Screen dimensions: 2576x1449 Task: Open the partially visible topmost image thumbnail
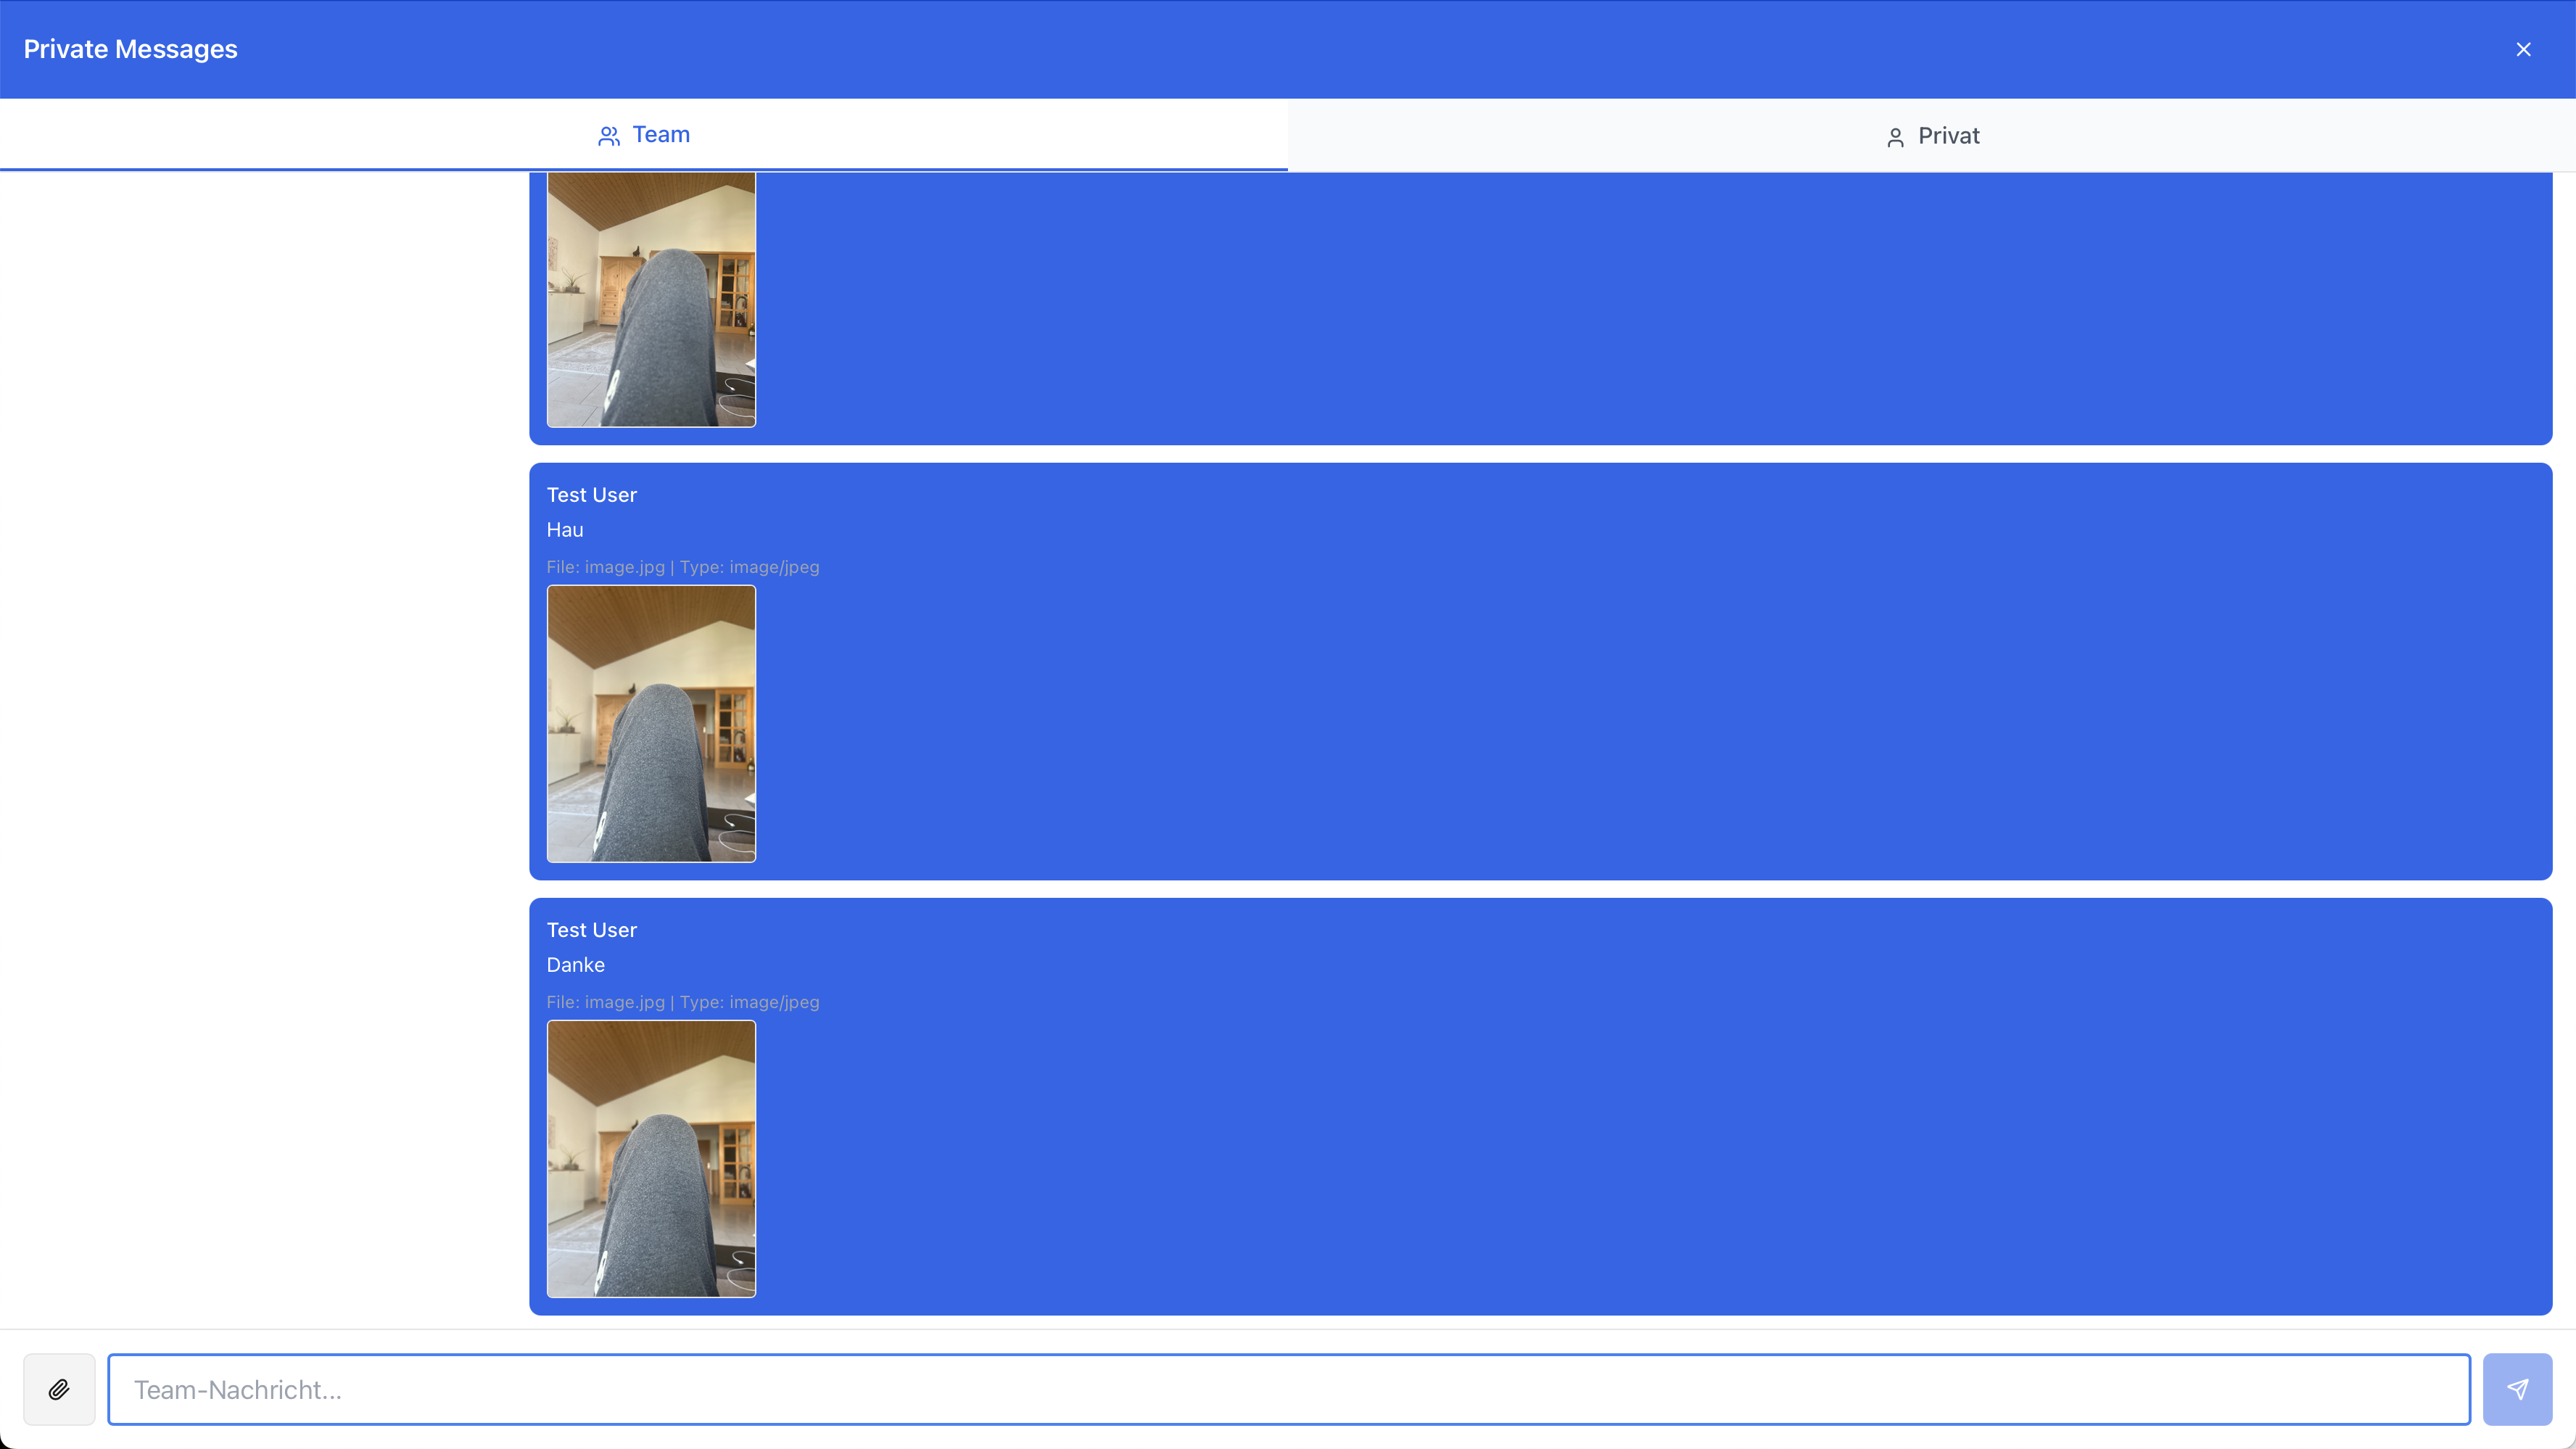point(651,299)
